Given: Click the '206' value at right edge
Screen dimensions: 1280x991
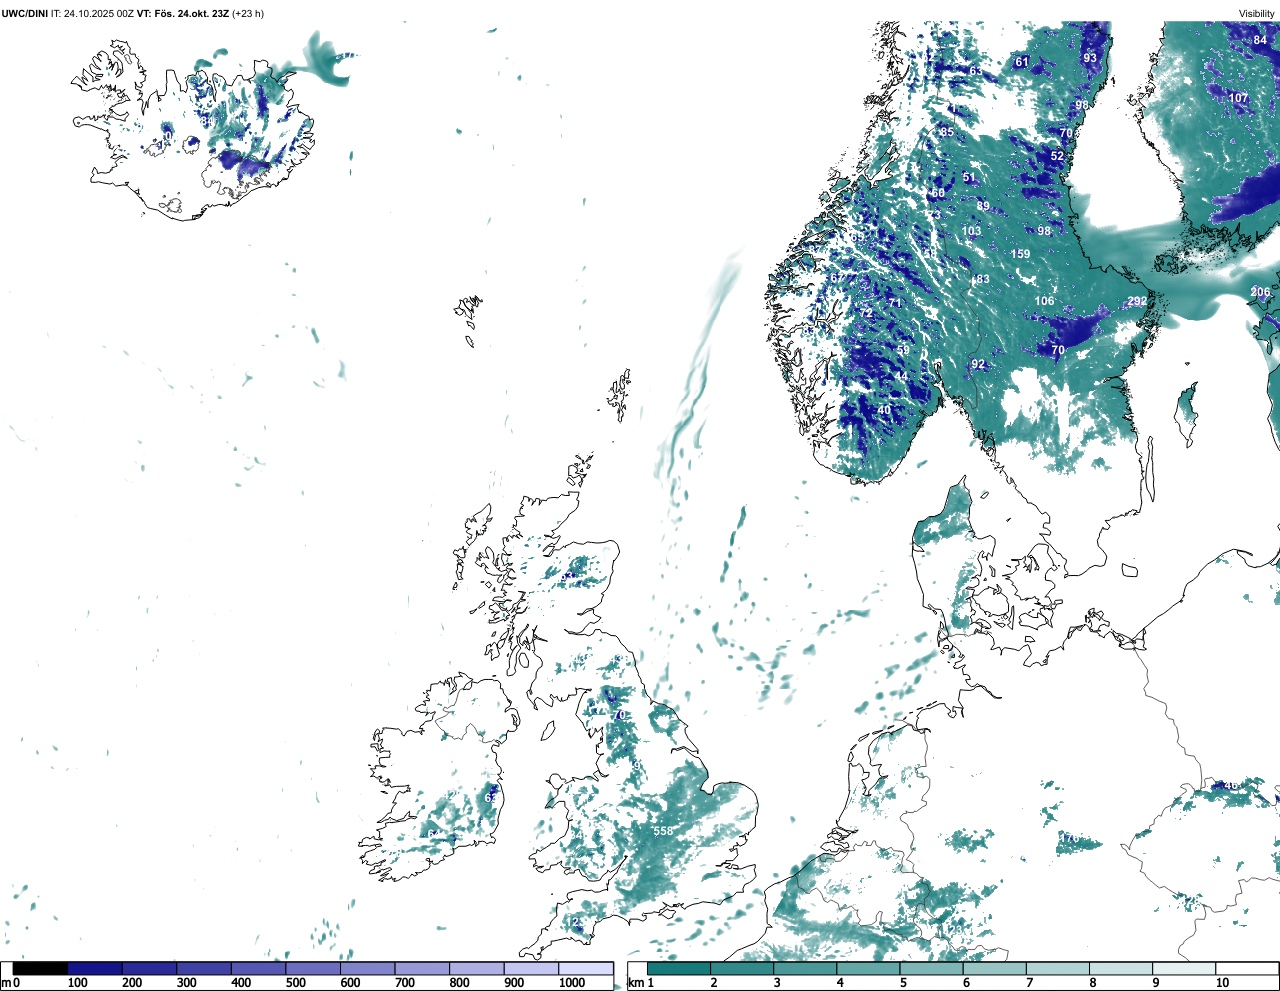Looking at the screenshot, I should pos(1260,293).
